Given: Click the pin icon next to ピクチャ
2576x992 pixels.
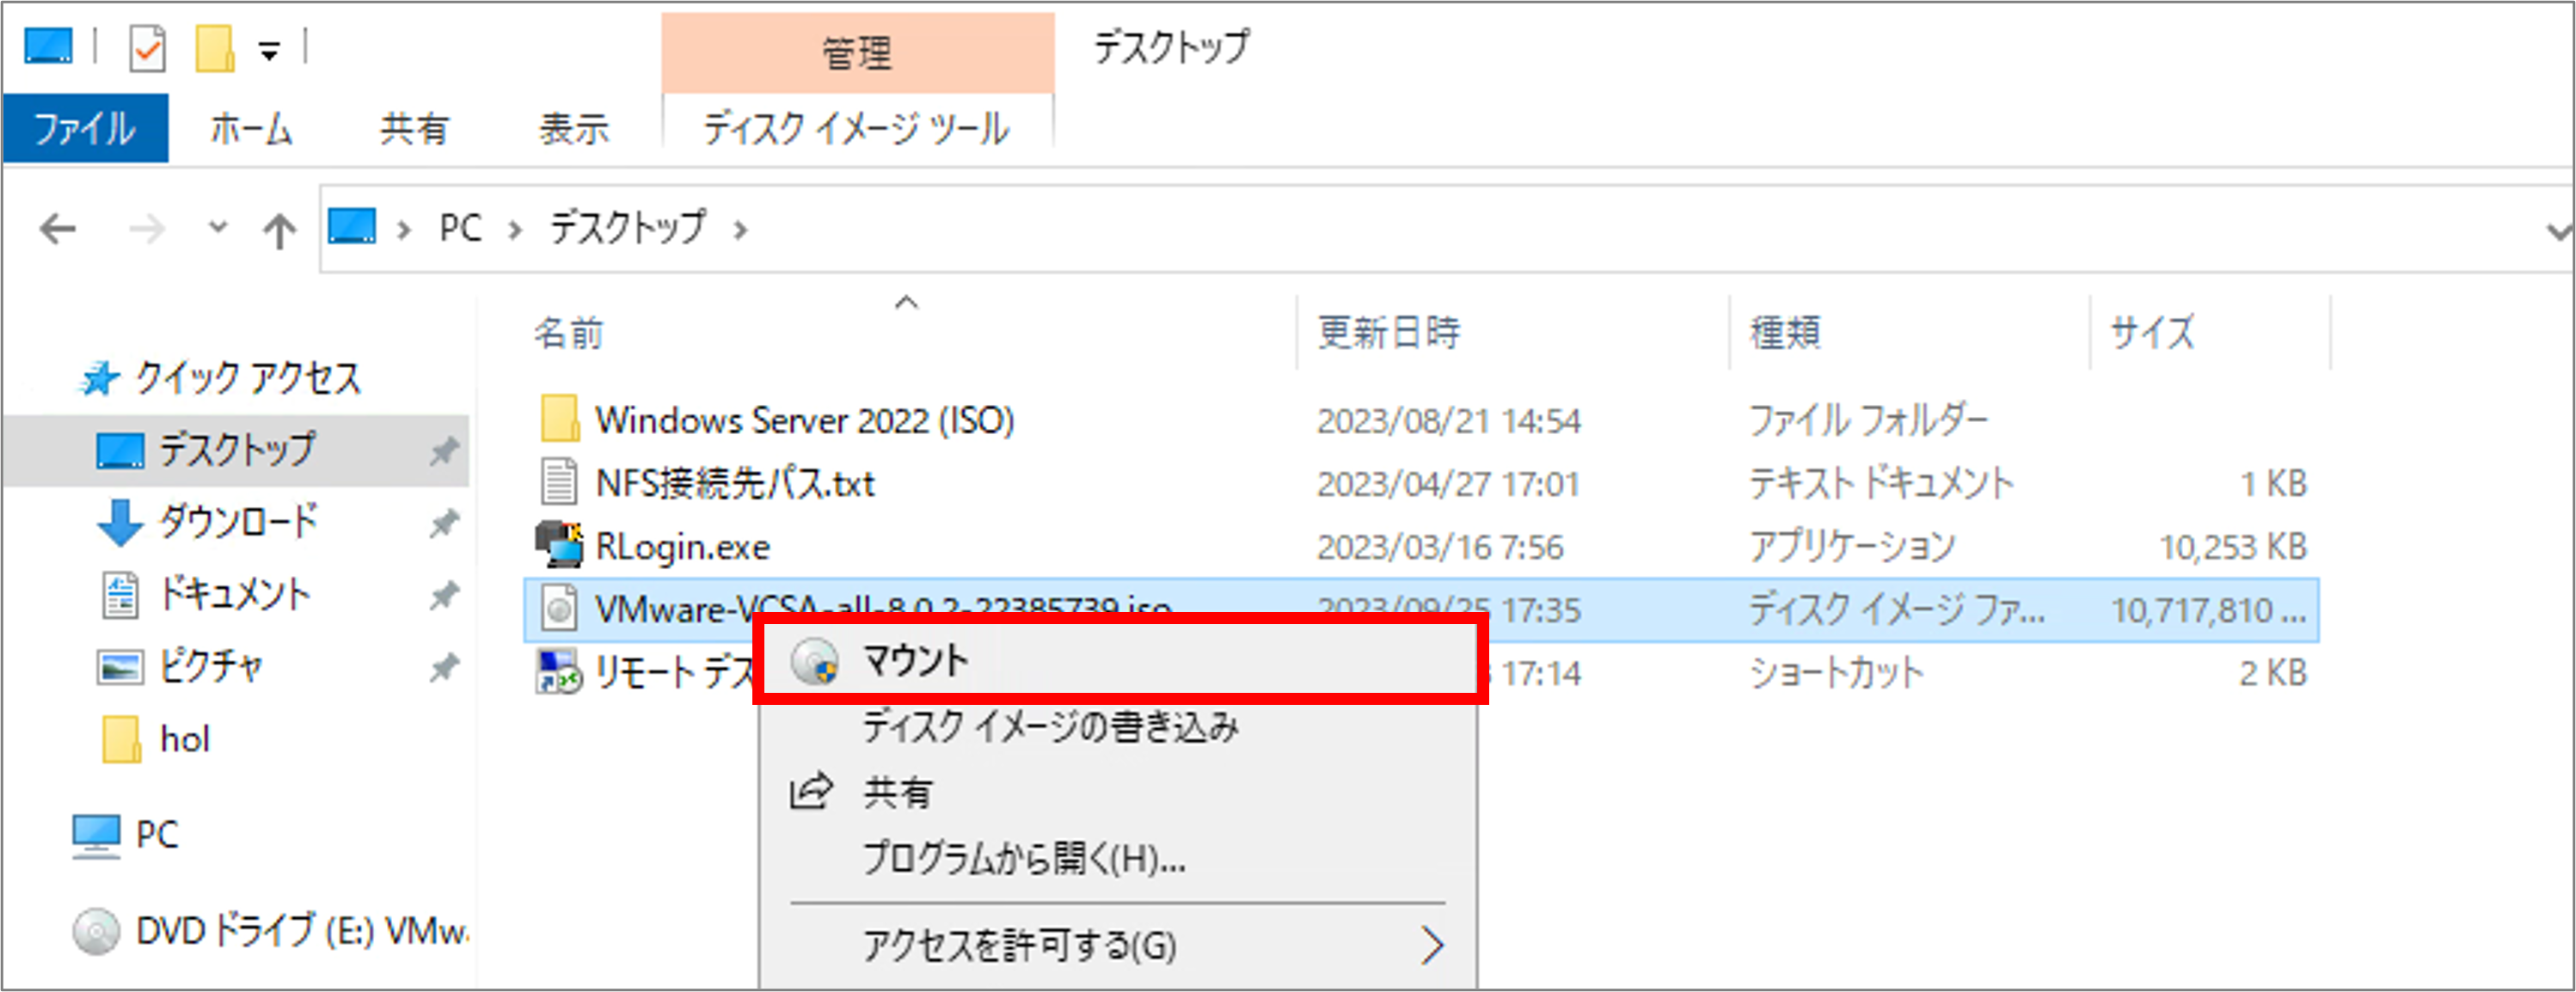Looking at the screenshot, I should [x=444, y=667].
